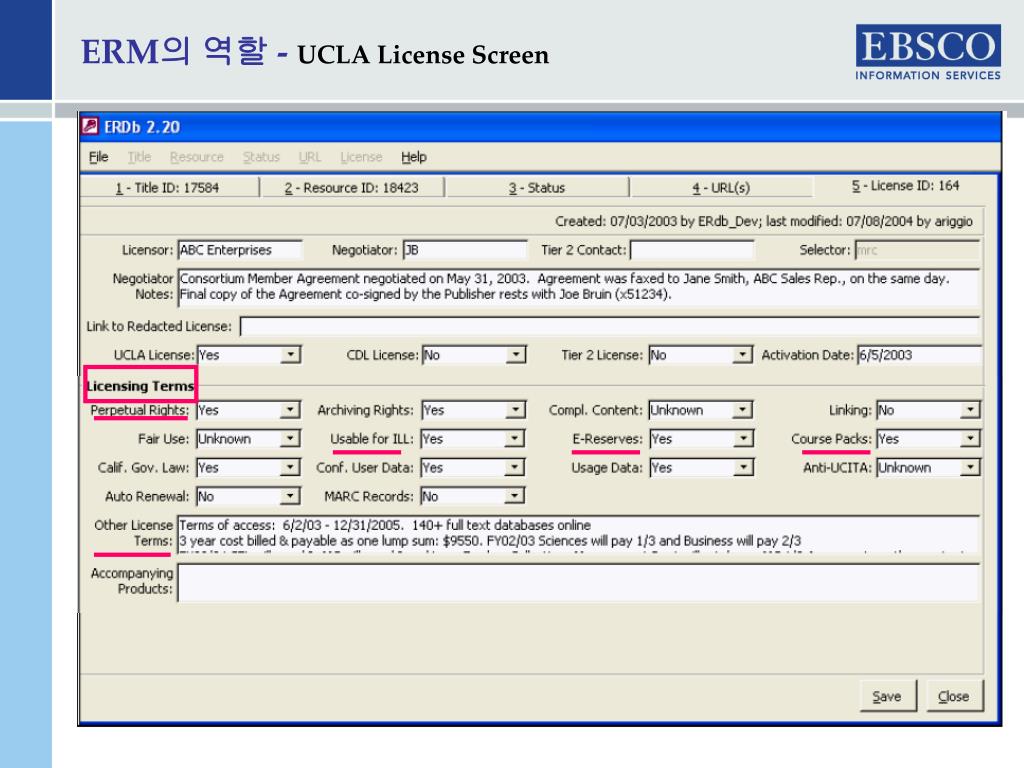This screenshot has height=768, width=1024.
Task: Expand the CDL License dropdown
Action: pyautogui.click(x=516, y=355)
